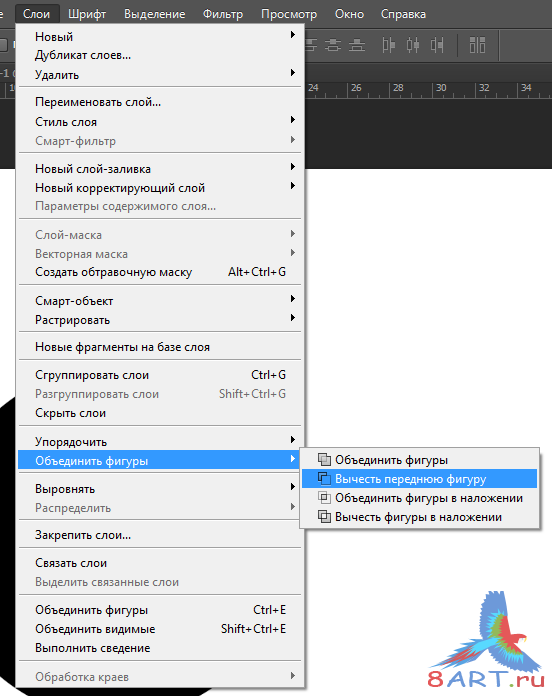The width and height of the screenshot is (552, 696).
Task: Open the Просмотр menu
Action: click(x=289, y=14)
